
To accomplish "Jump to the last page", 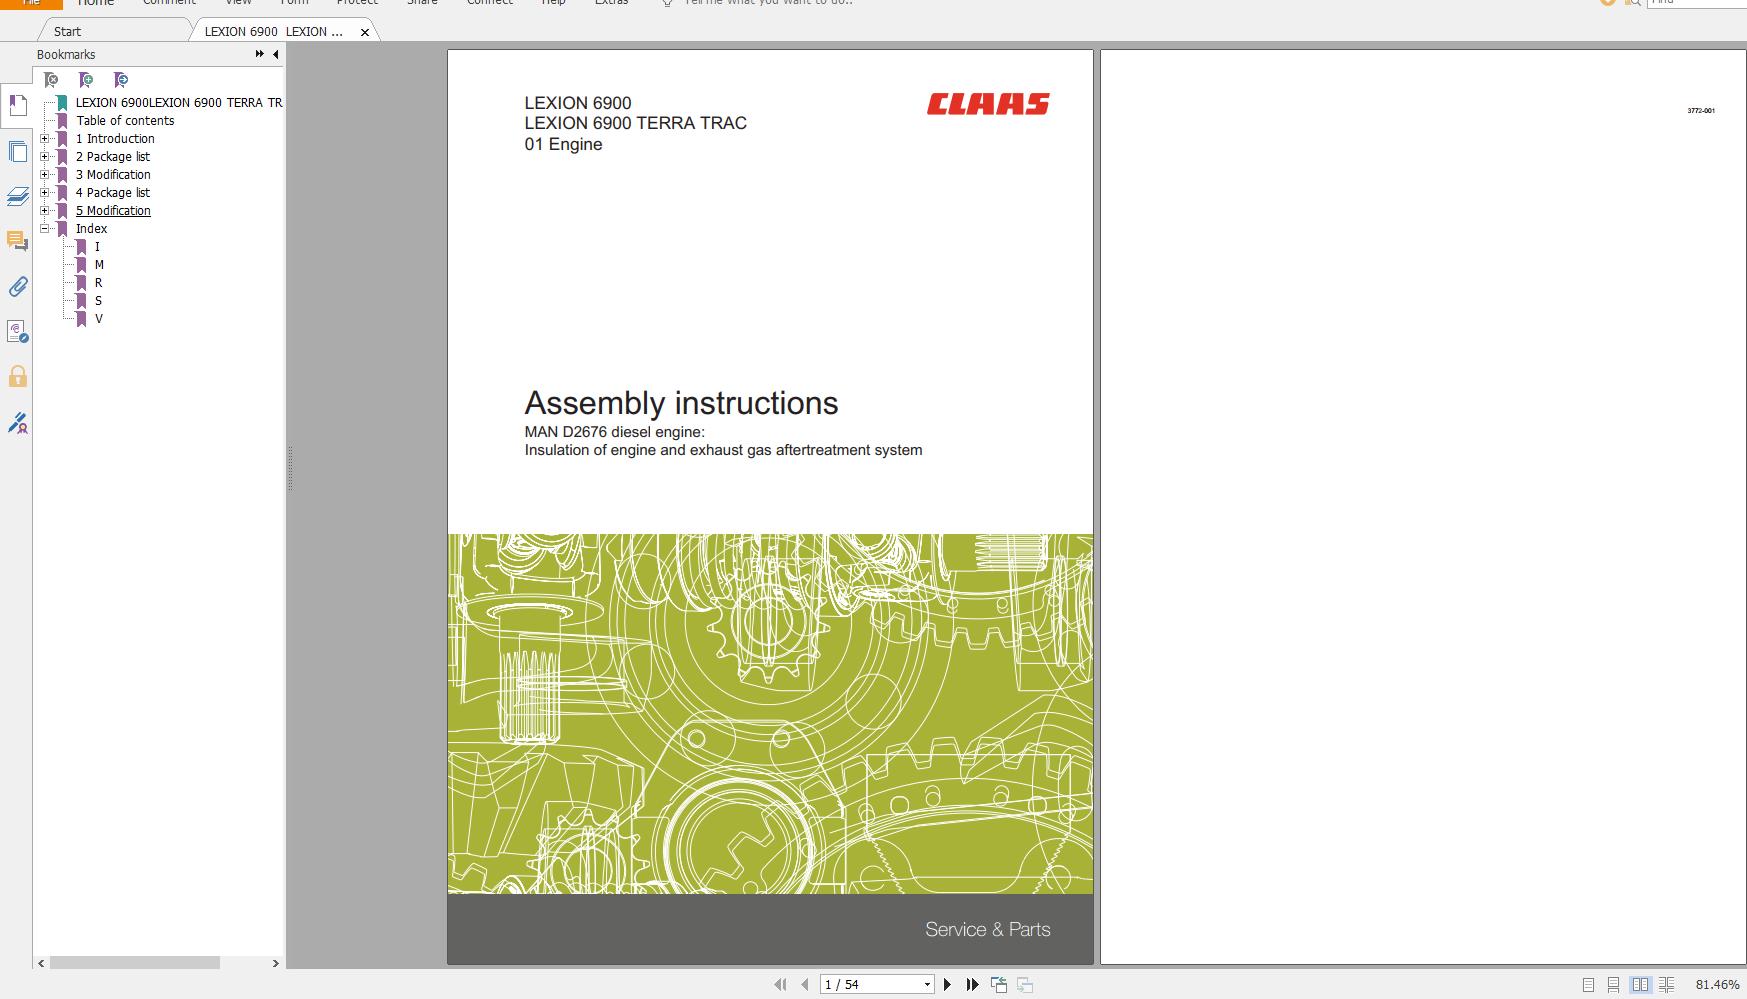I will point(972,985).
